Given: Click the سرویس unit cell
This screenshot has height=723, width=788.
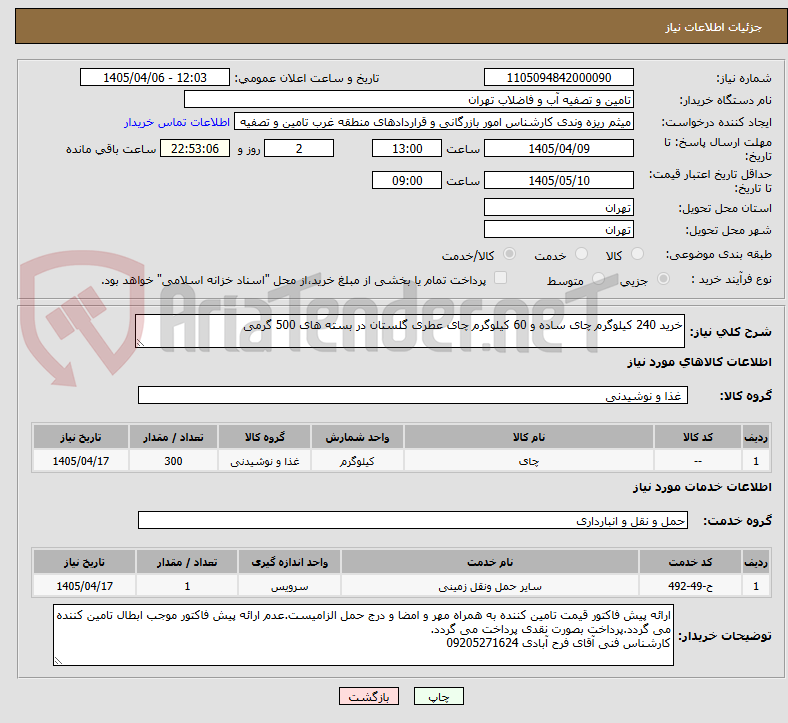Looking at the screenshot, I should [x=289, y=585].
